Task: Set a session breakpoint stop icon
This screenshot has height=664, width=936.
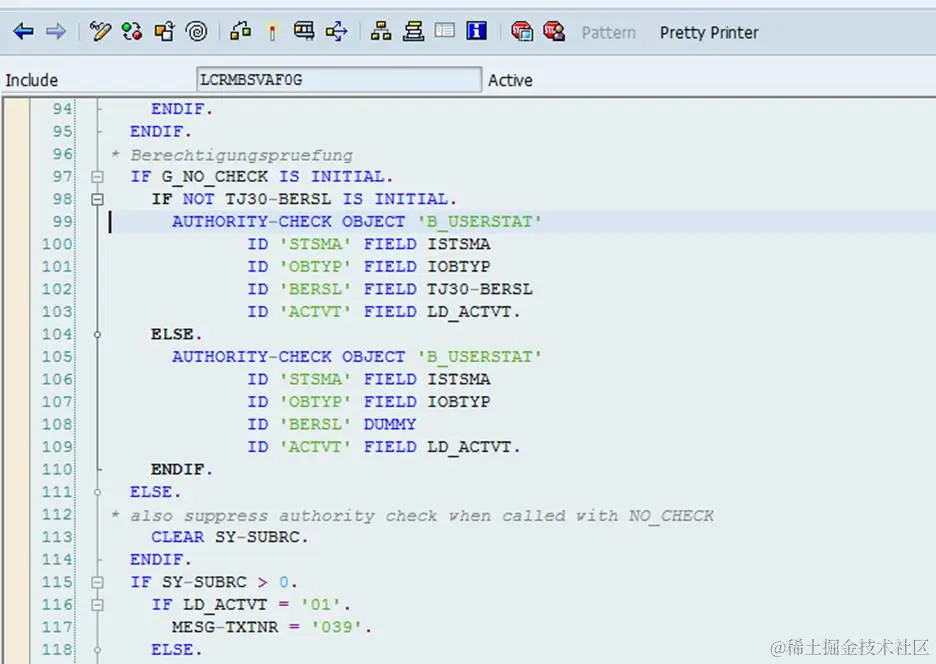Action: (522, 31)
